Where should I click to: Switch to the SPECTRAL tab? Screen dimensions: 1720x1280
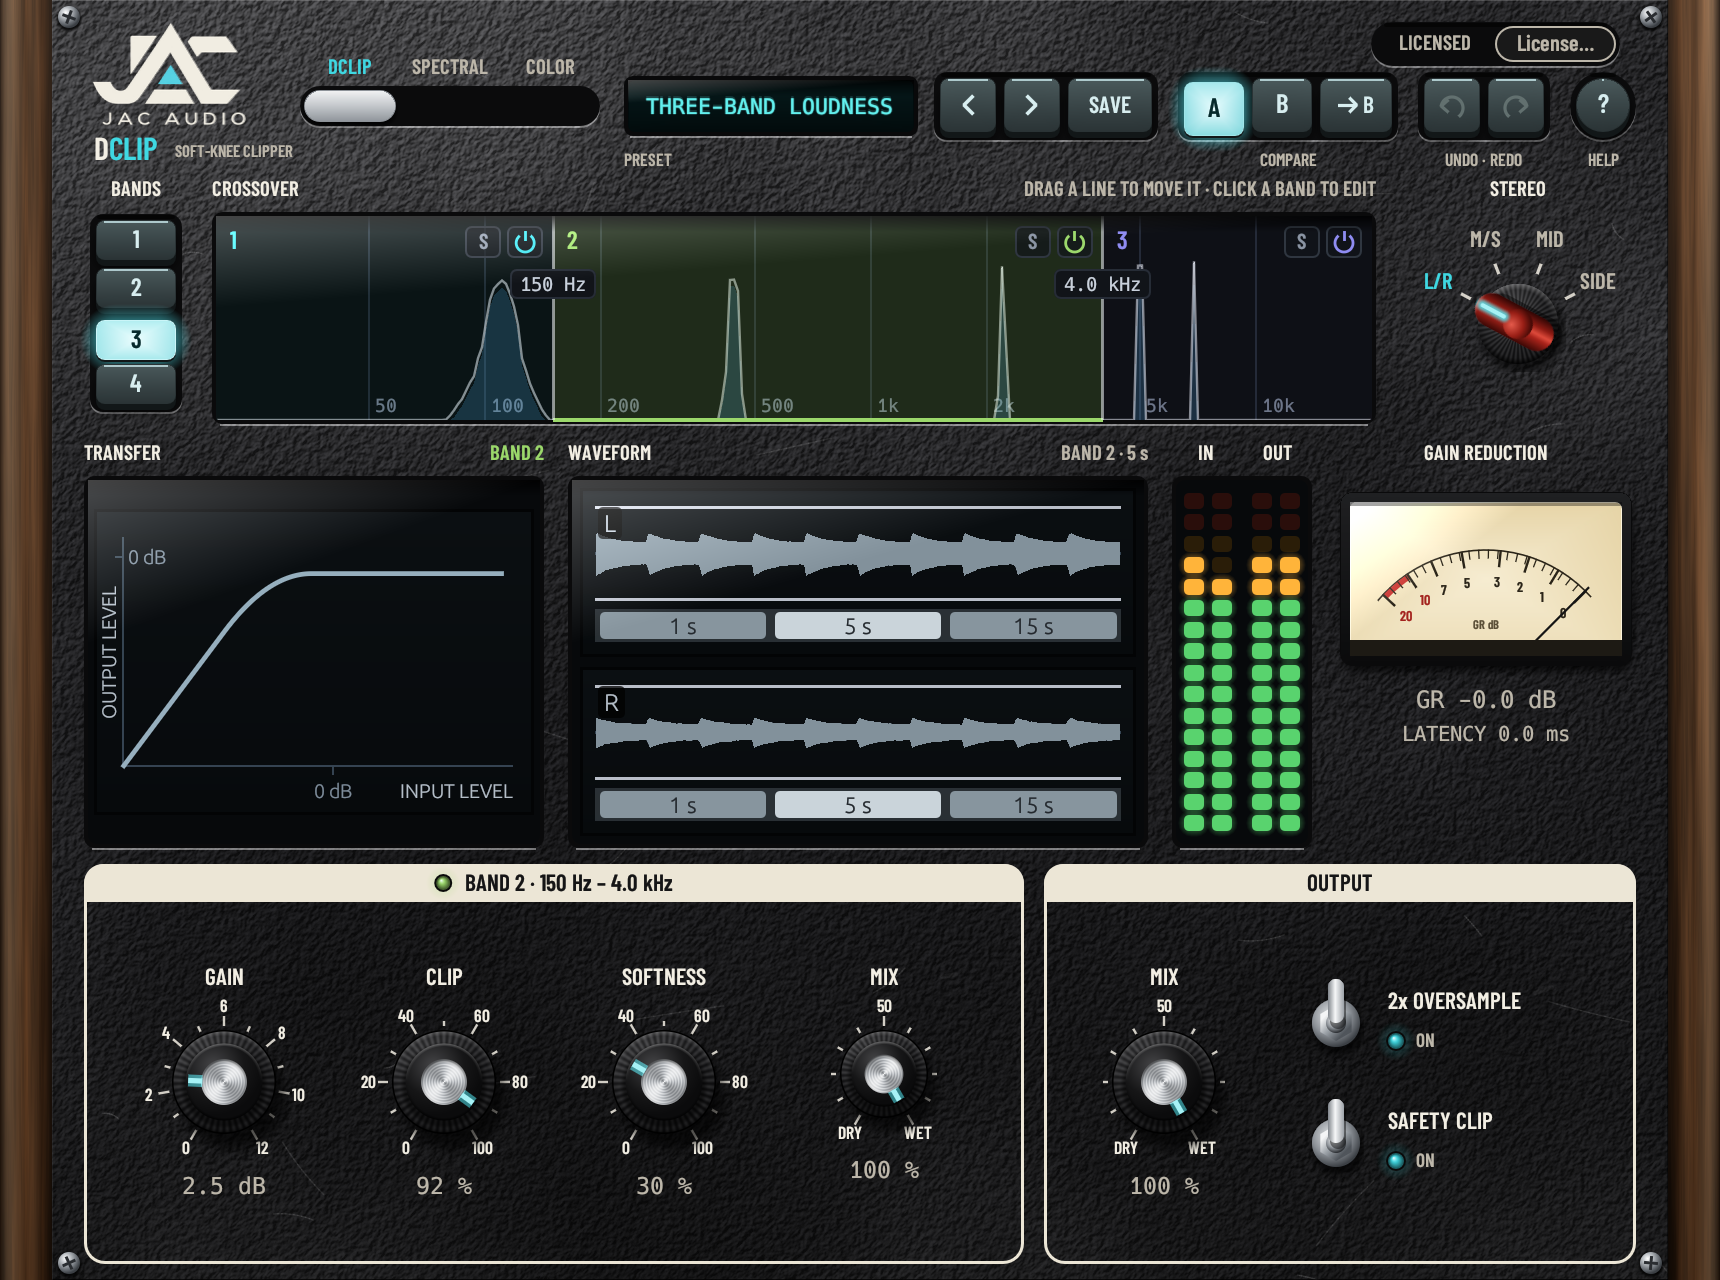coord(449,67)
